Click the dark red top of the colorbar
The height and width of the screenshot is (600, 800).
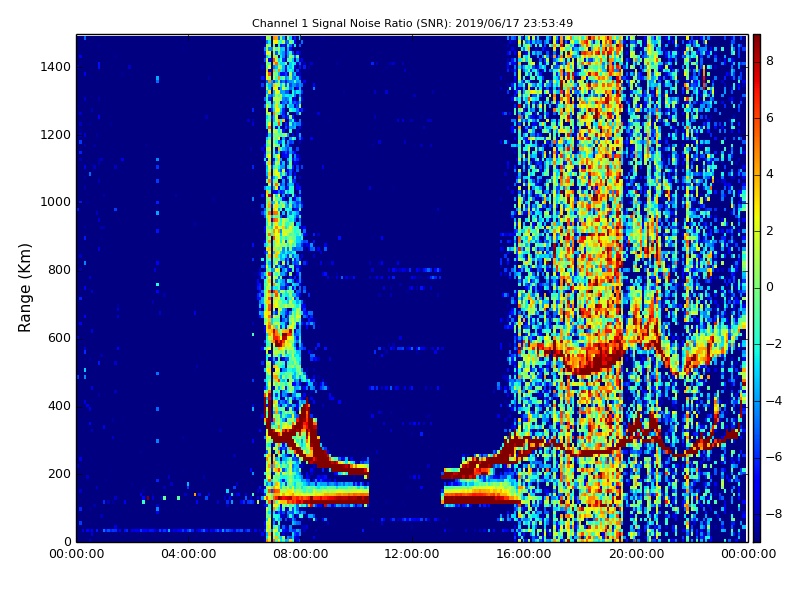(x=757, y=43)
